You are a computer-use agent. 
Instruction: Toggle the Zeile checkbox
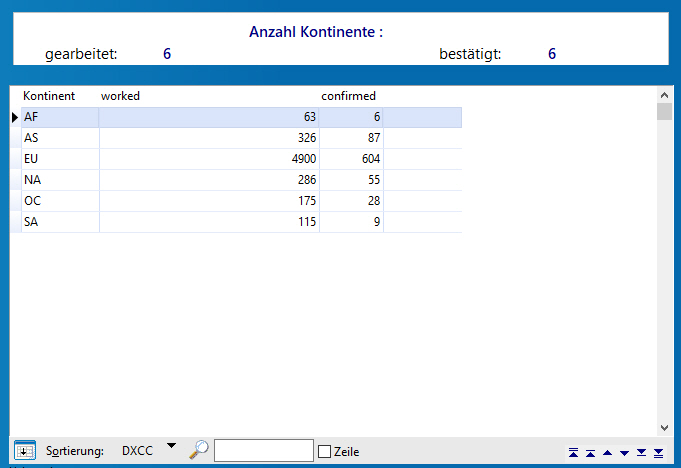point(324,451)
